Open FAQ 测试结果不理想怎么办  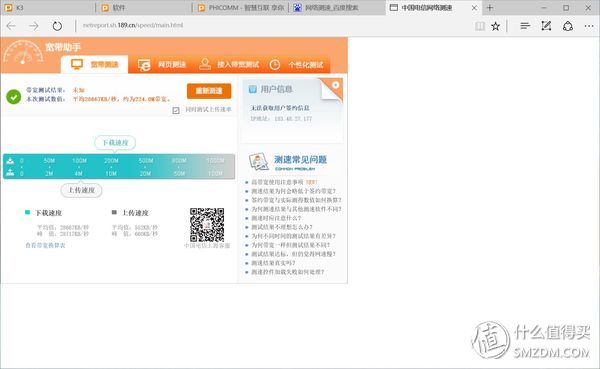[282, 227]
